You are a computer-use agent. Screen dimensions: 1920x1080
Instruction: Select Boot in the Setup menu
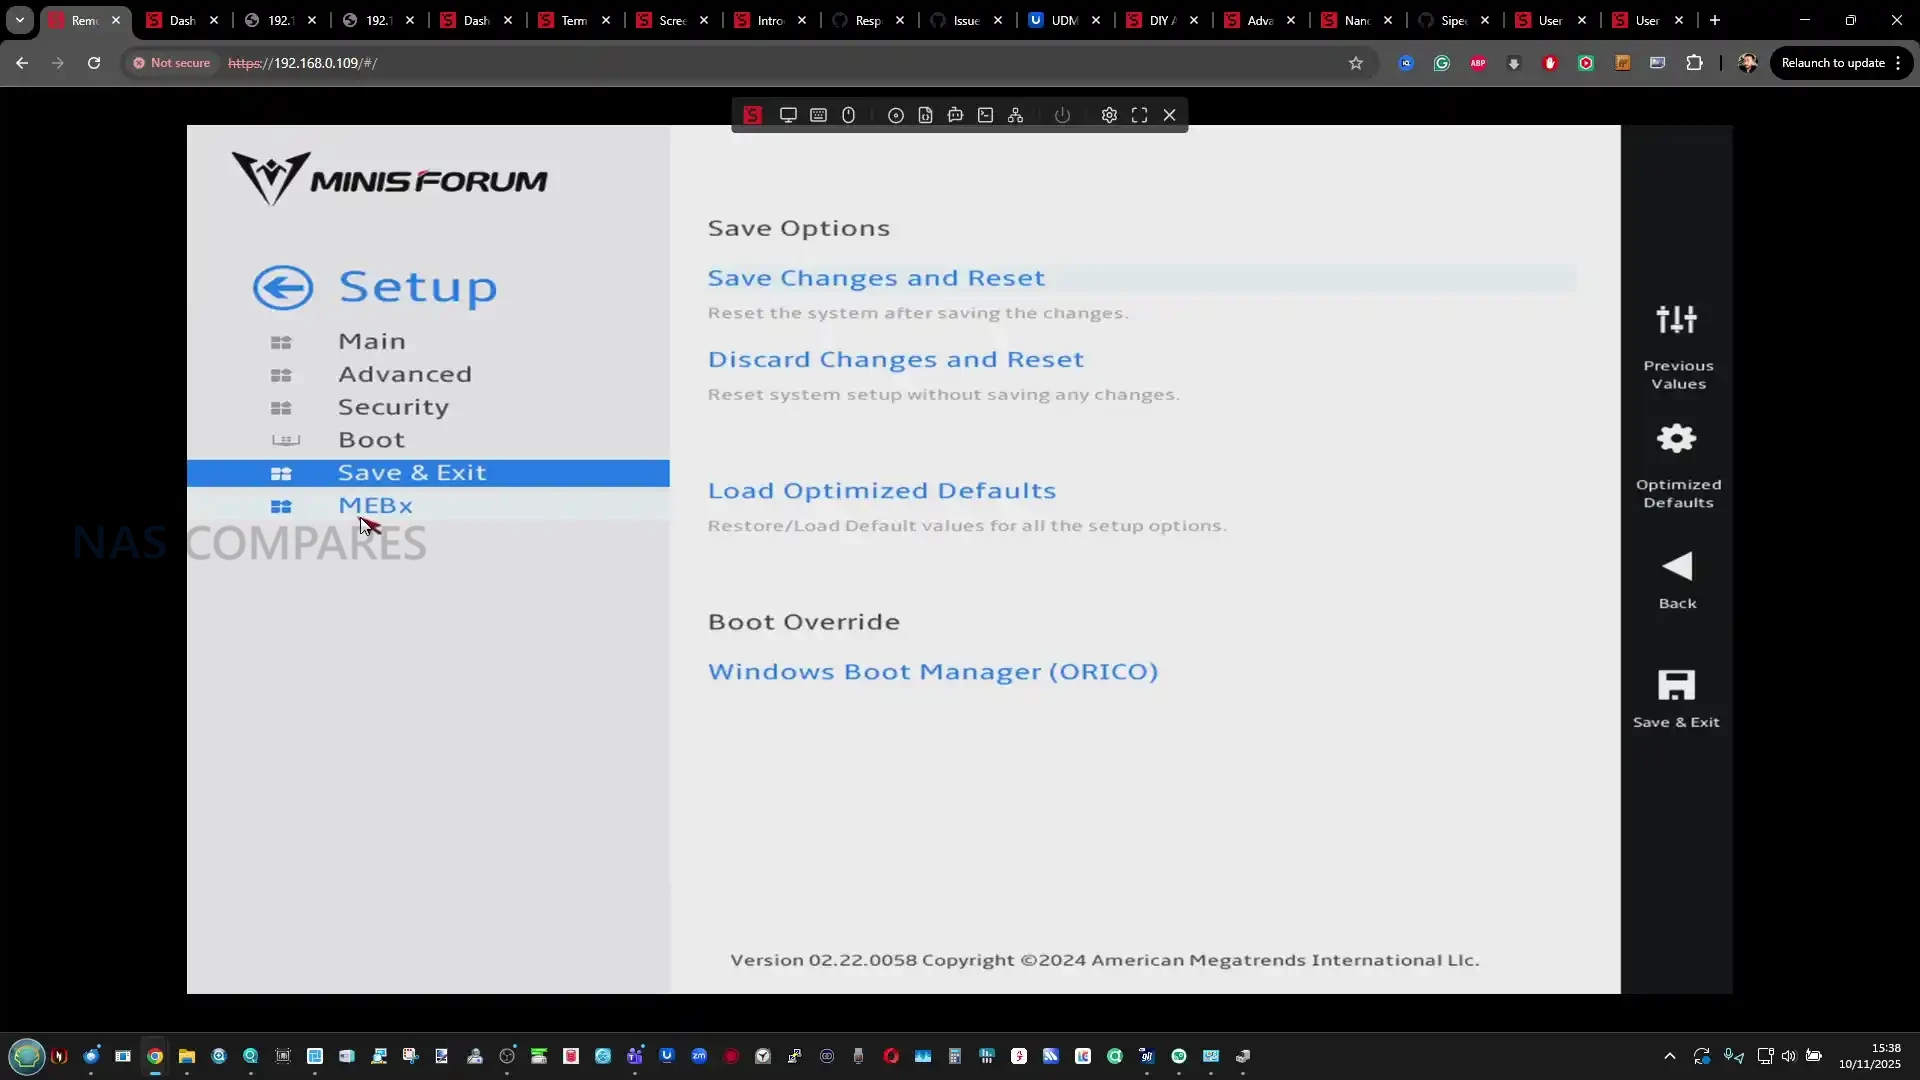(x=371, y=440)
